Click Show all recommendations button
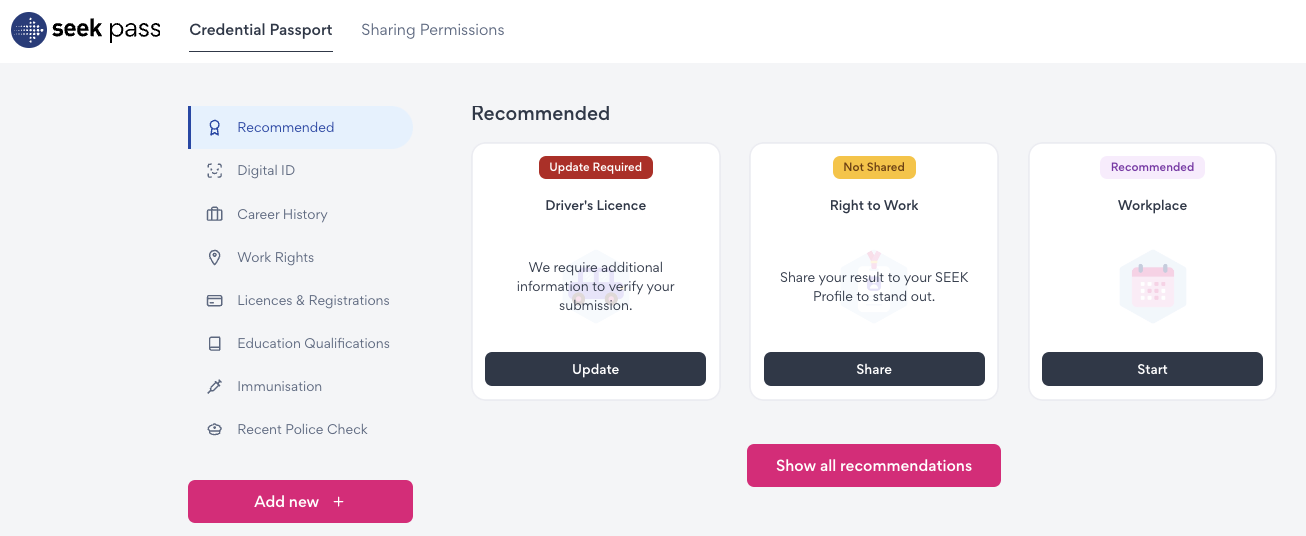 click(873, 466)
